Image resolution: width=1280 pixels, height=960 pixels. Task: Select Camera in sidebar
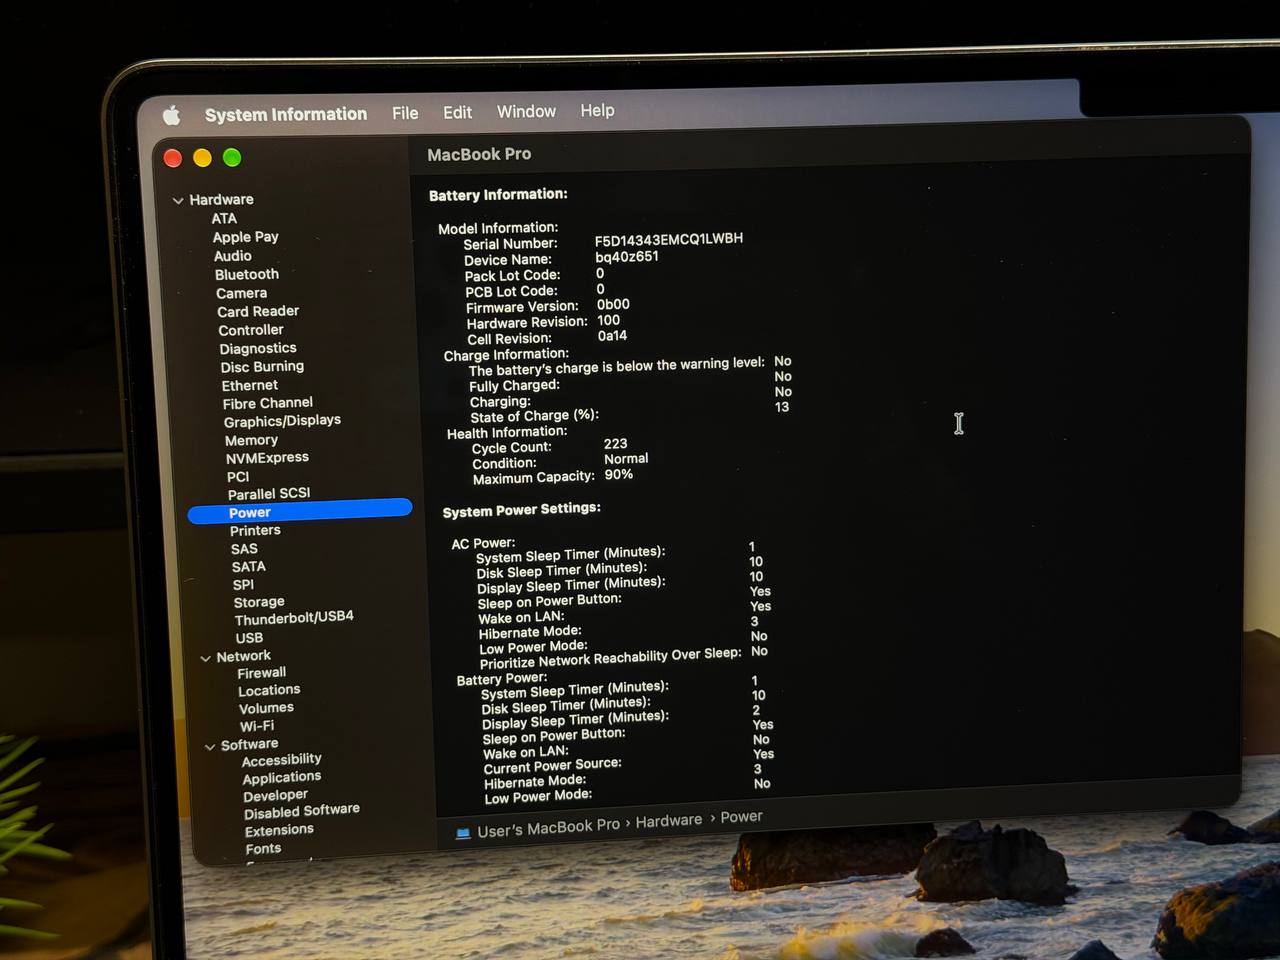242,293
